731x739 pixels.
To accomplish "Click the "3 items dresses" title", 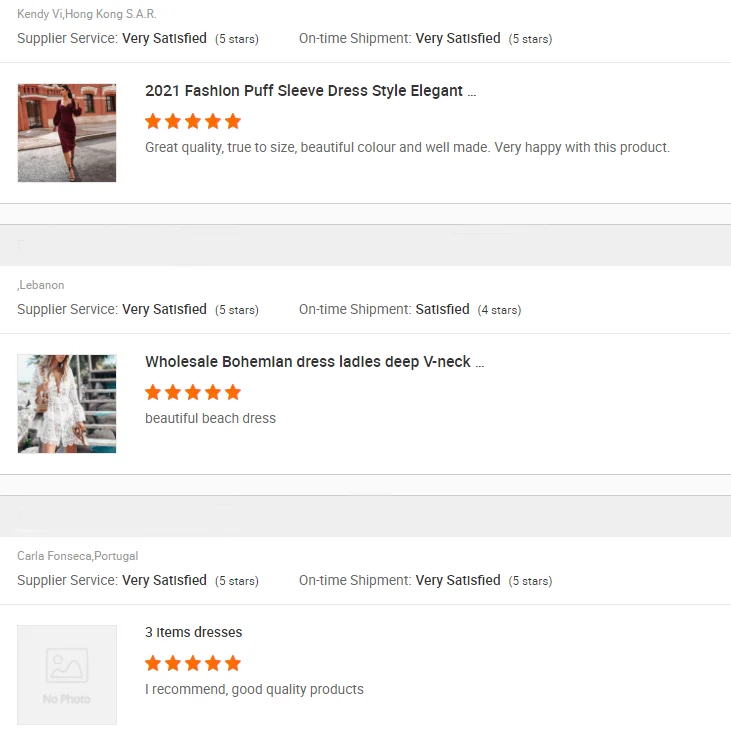I will [x=194, y=632].
